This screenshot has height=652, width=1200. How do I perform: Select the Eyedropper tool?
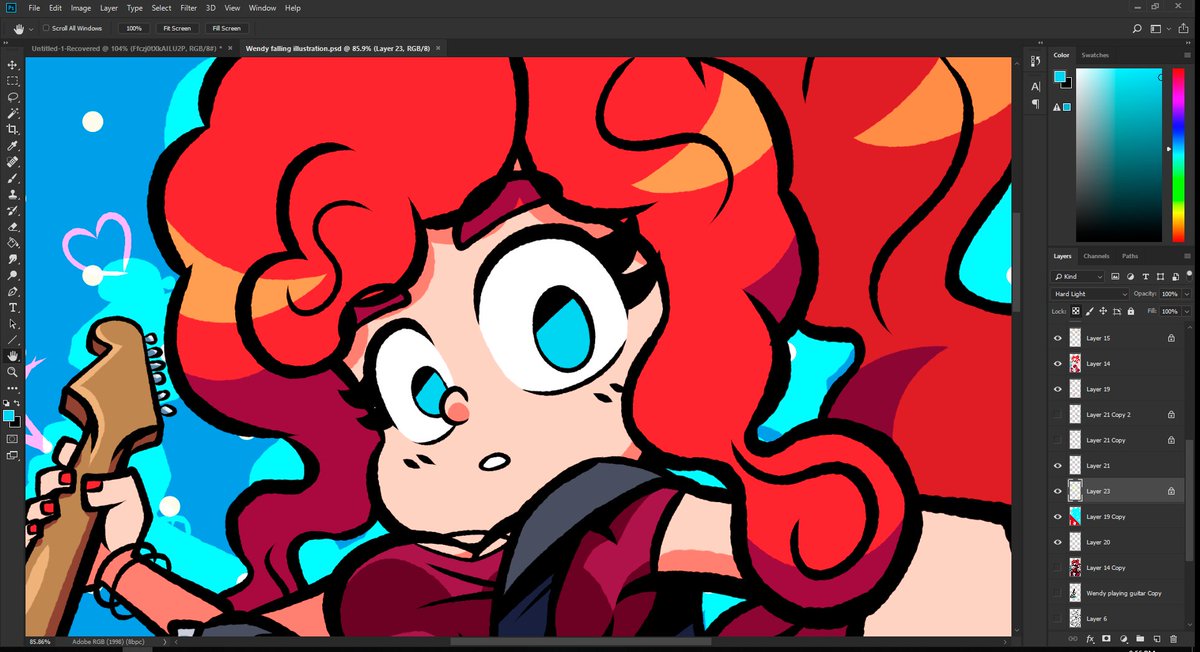pos(12,145)
